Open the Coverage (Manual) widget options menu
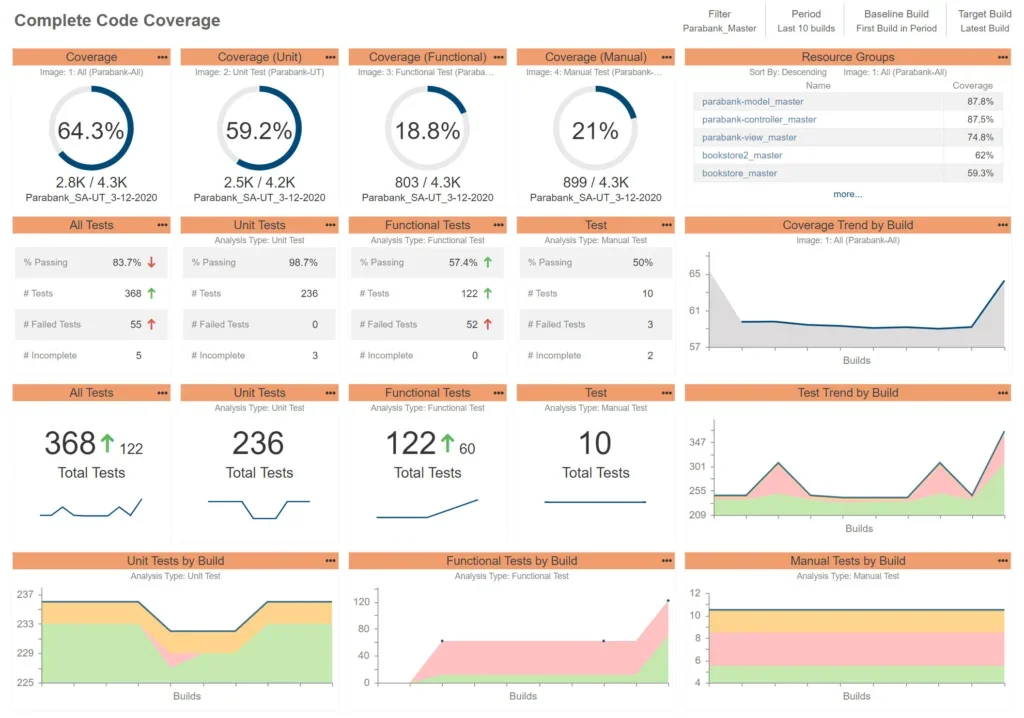 coord(666,58)
